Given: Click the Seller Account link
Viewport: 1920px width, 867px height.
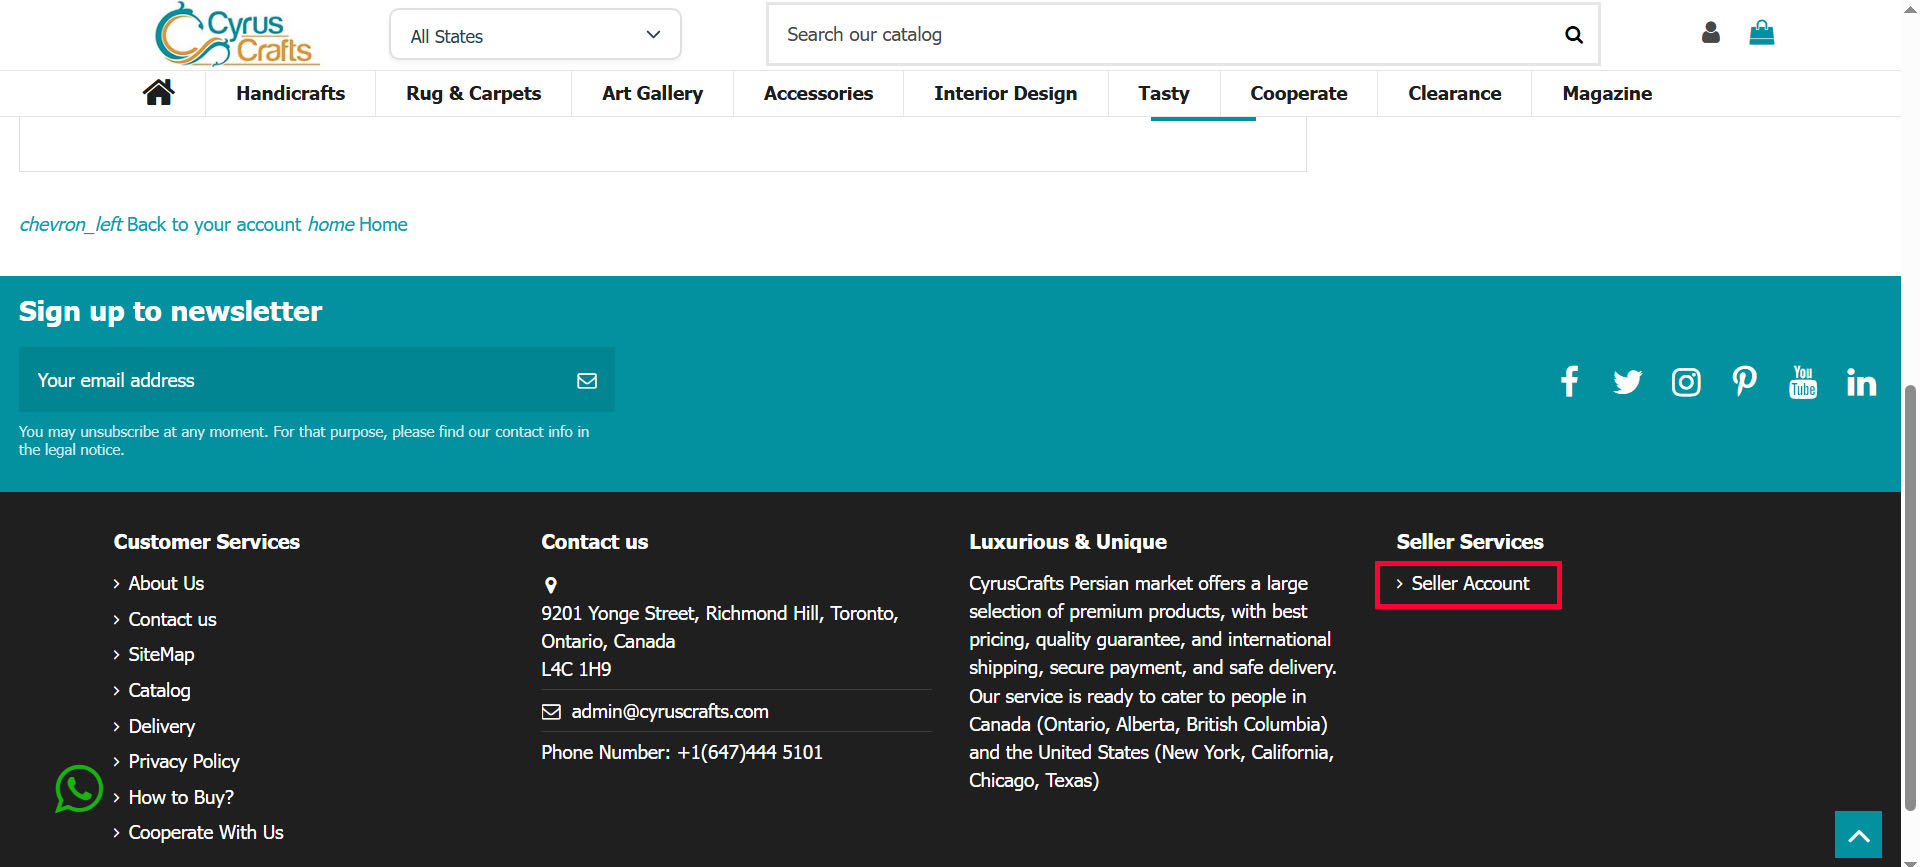Looking at the screenshot, I should click(1469, 584).
